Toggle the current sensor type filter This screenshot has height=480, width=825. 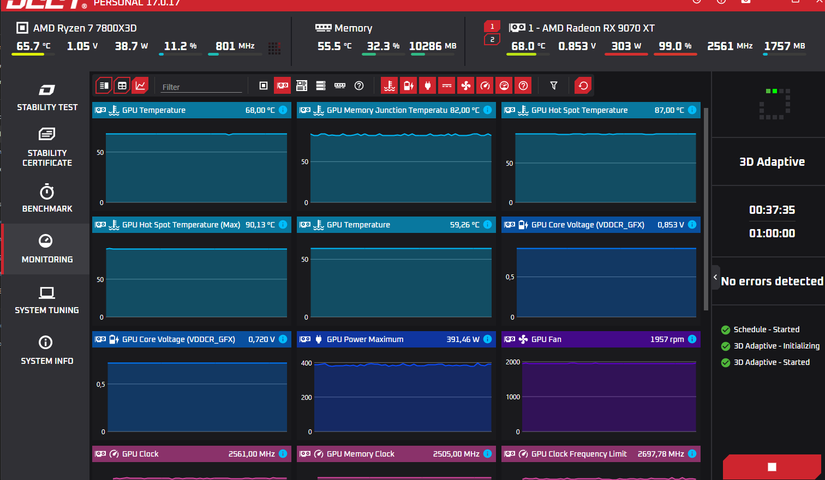tap(447, 86)
